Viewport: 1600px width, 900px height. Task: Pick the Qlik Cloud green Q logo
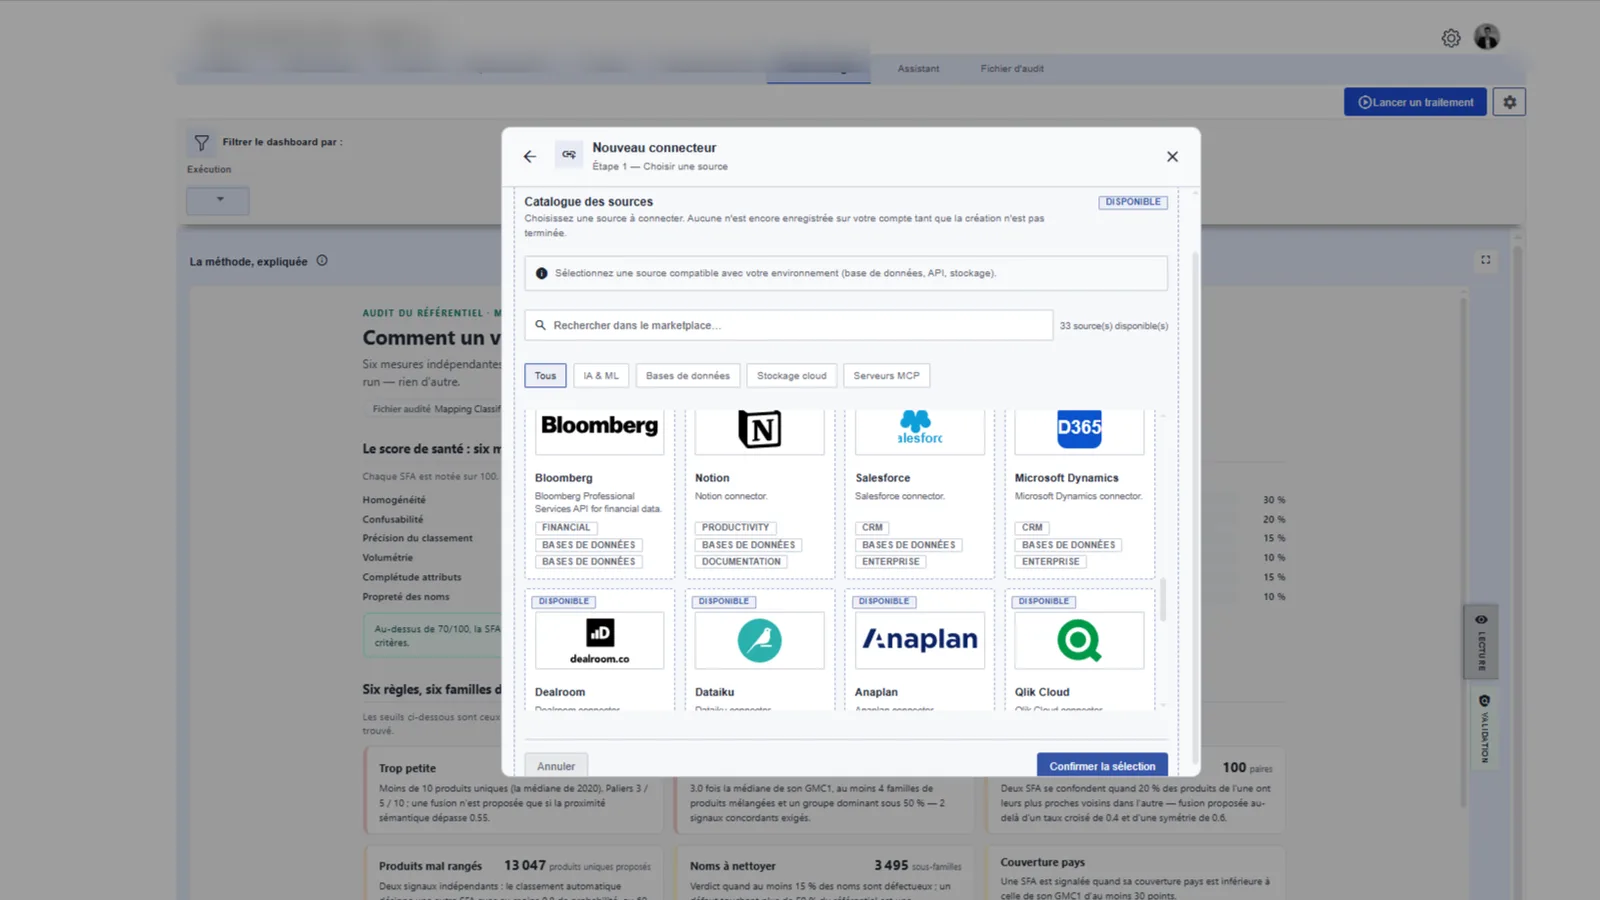pos(1080,640)
